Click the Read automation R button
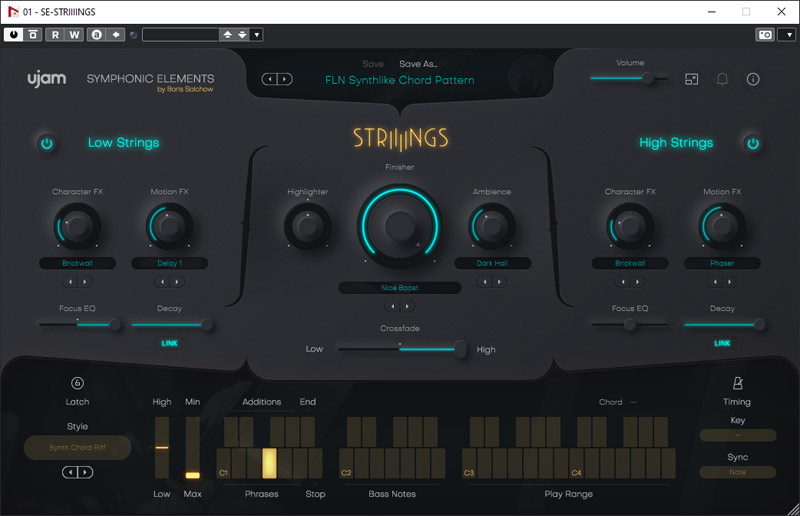 [x=57, y=34]
